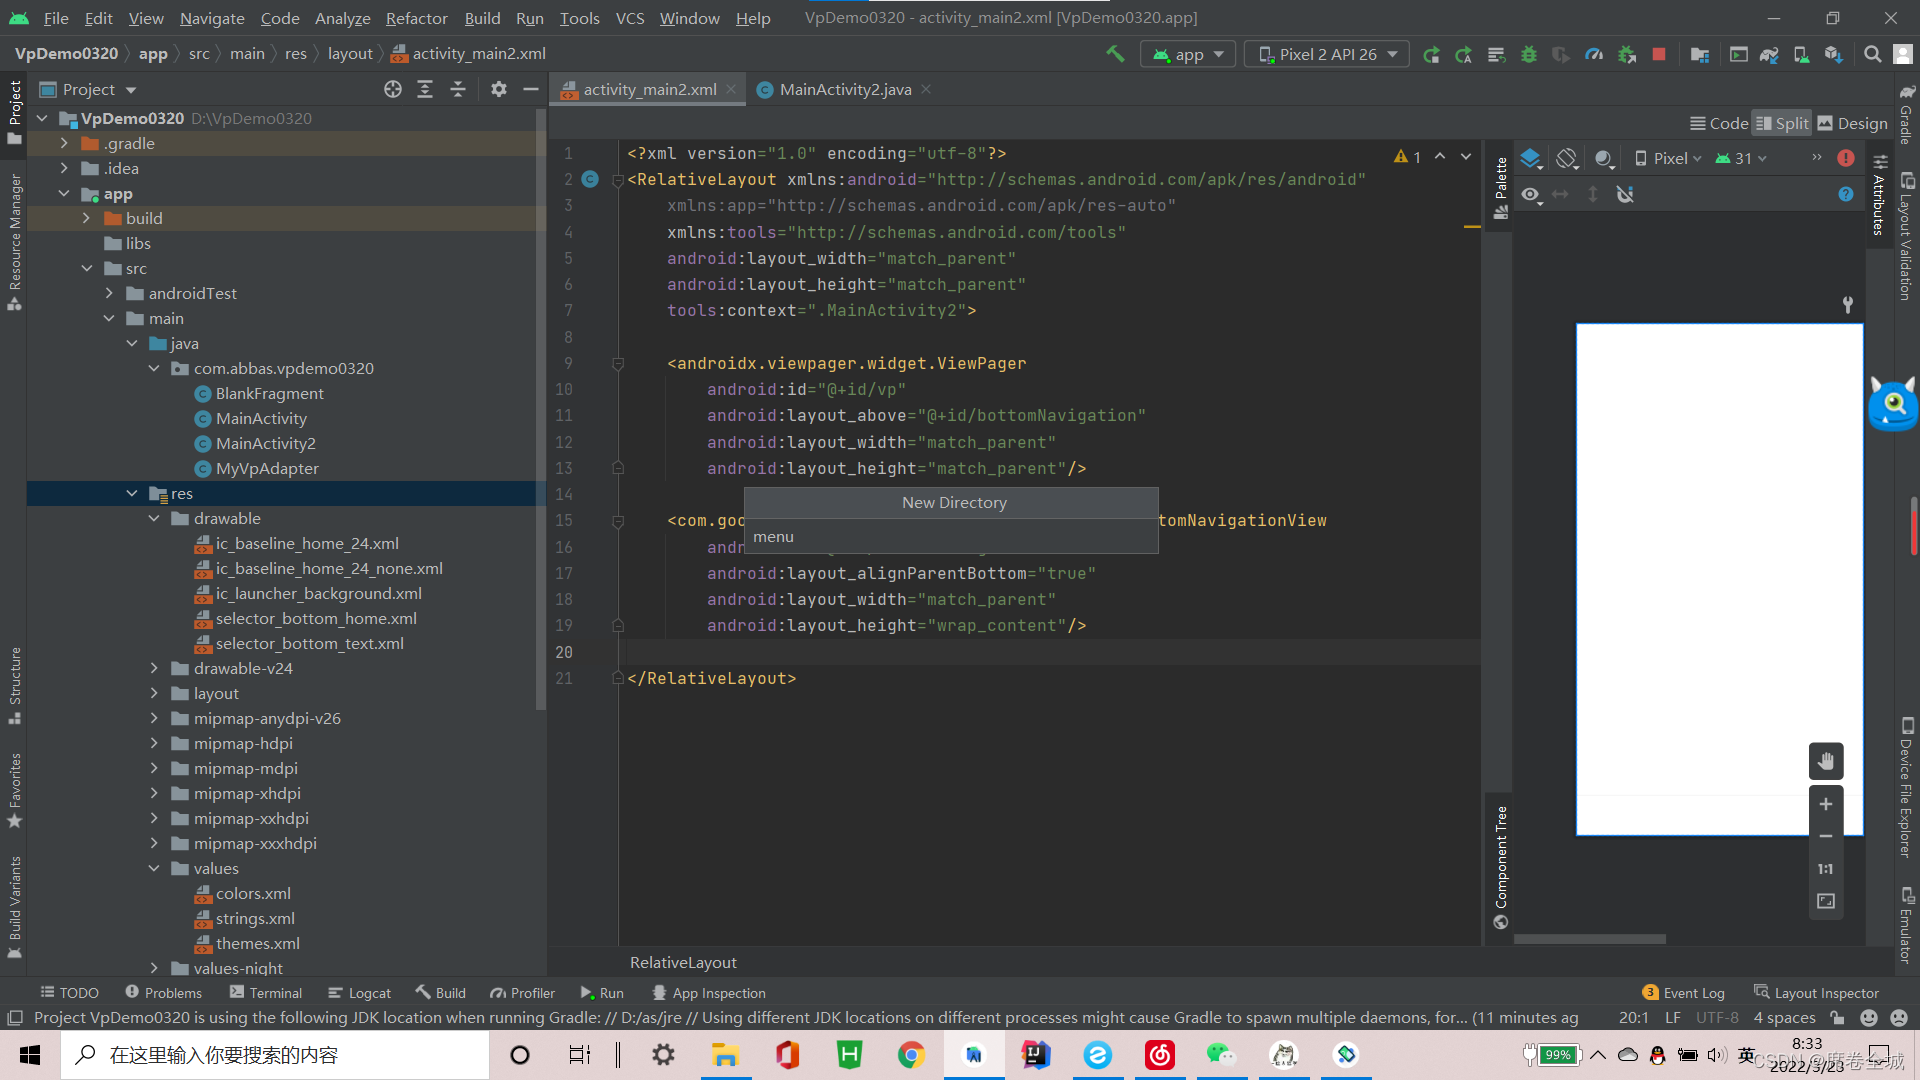Toggle the Resource Manager tool window

tap(15, 243)
